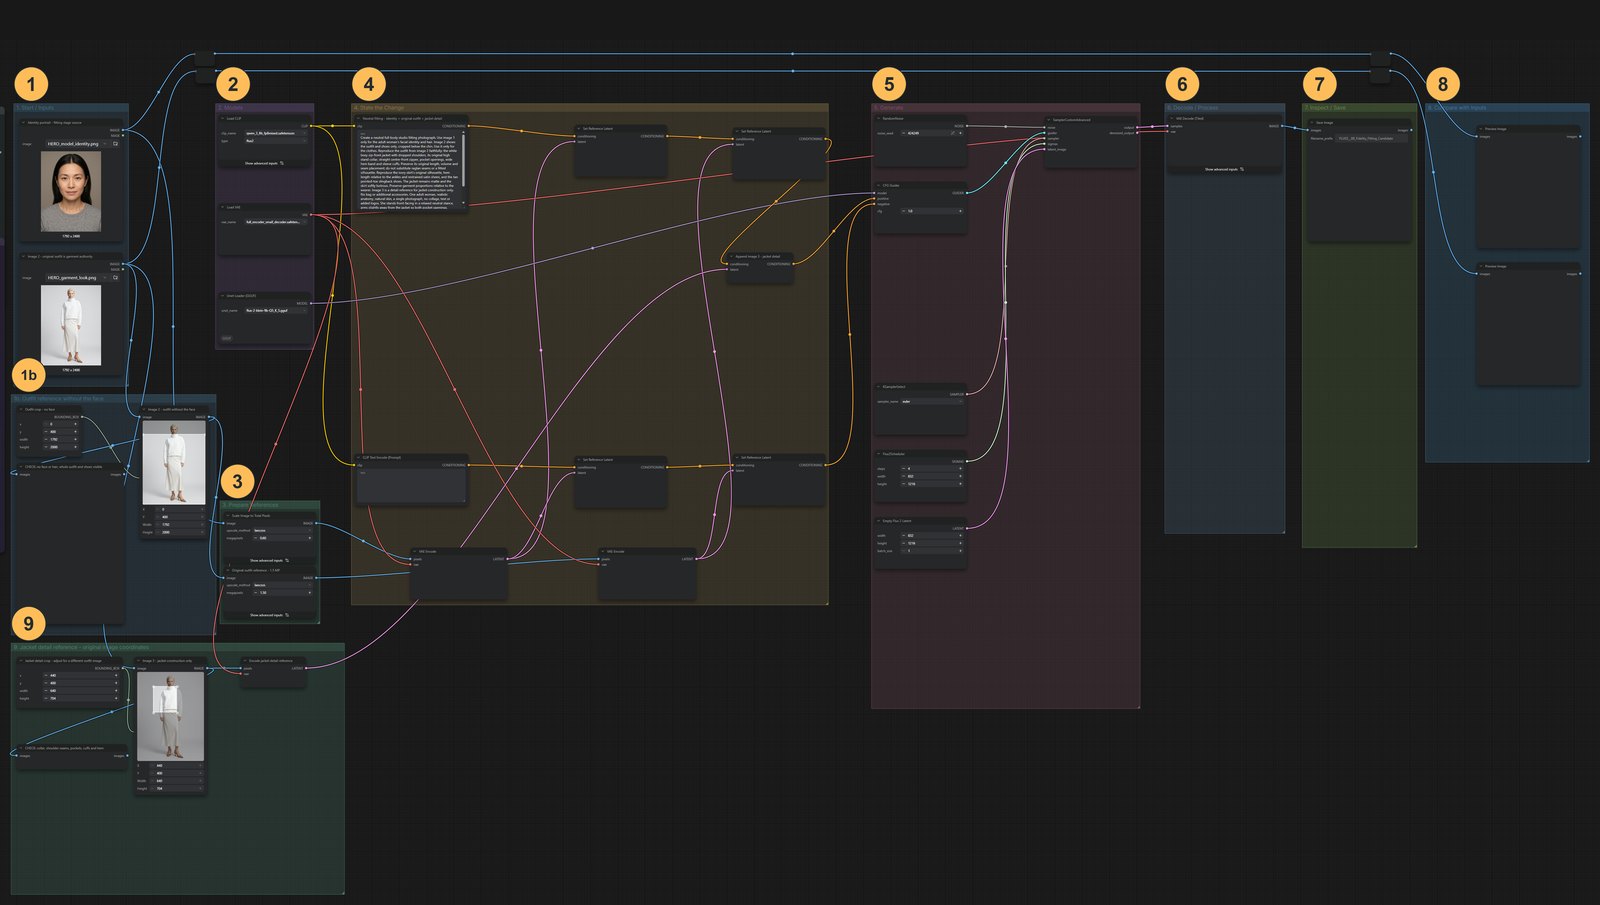Increment the cfg value in CFG Guider
This screenshot has width=1600, height=905.
960,211
